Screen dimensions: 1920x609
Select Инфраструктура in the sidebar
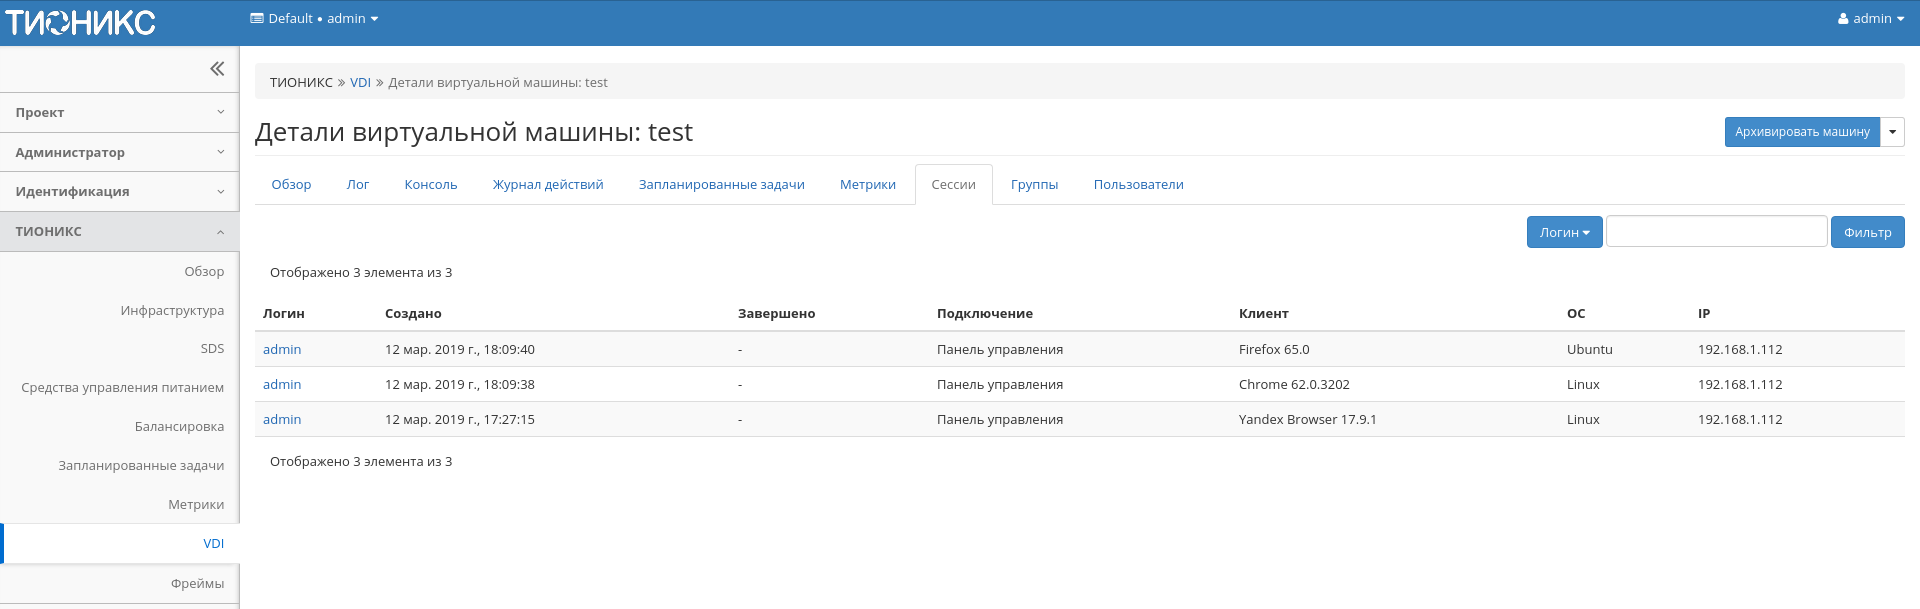(x=172, y=311)
